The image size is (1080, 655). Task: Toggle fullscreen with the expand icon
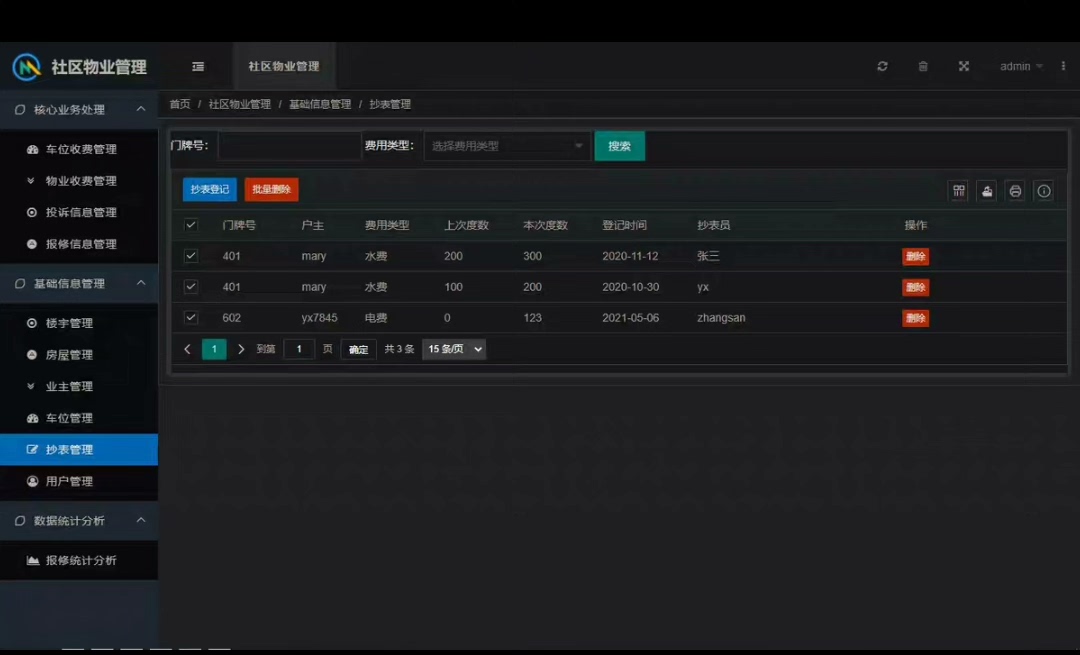coord(964,66)
